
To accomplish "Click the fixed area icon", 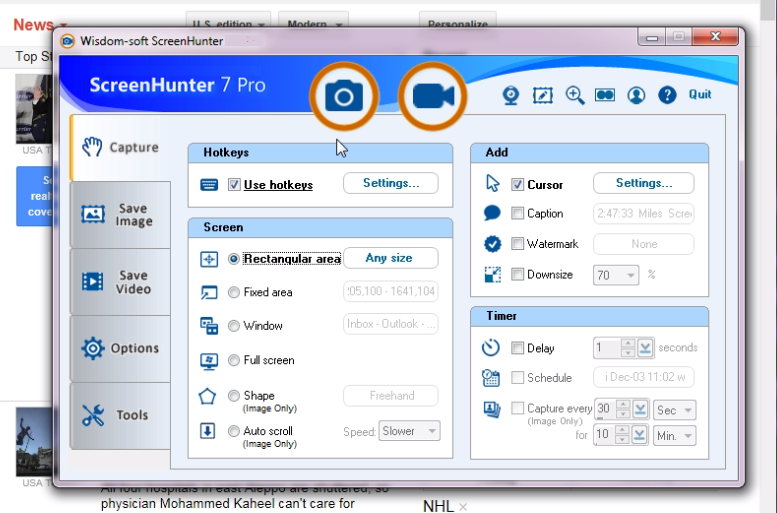I will pyautogui.click(x=209, y=292).
